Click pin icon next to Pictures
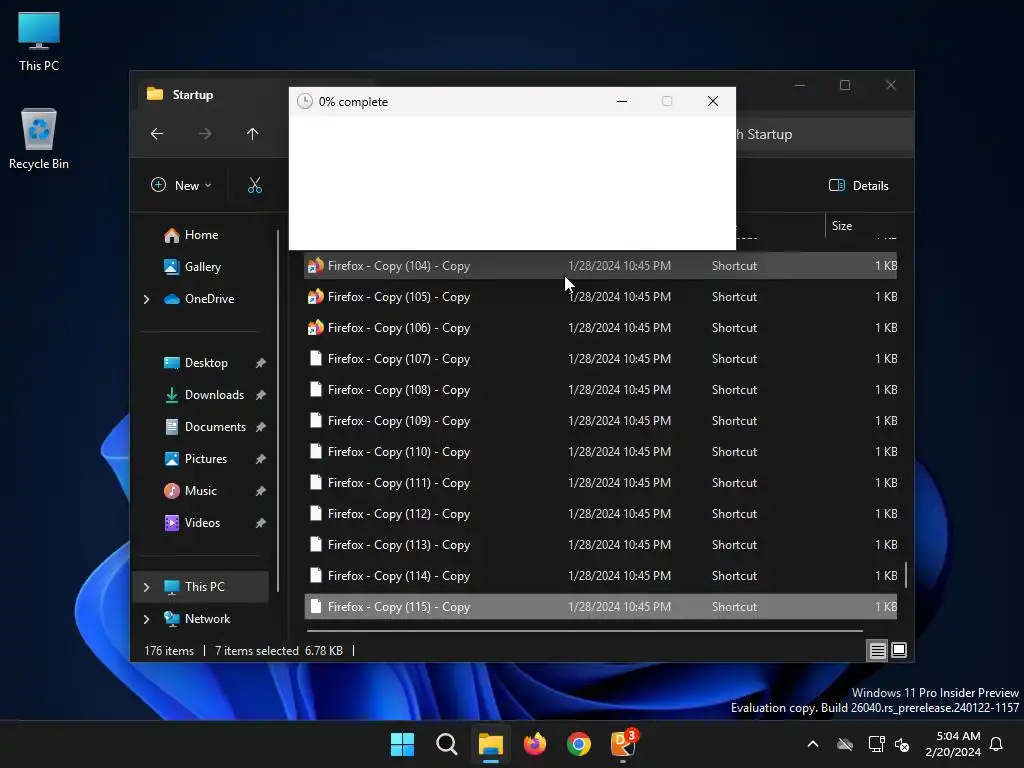This screenshot has height=768, width=1024. point(261,459)
